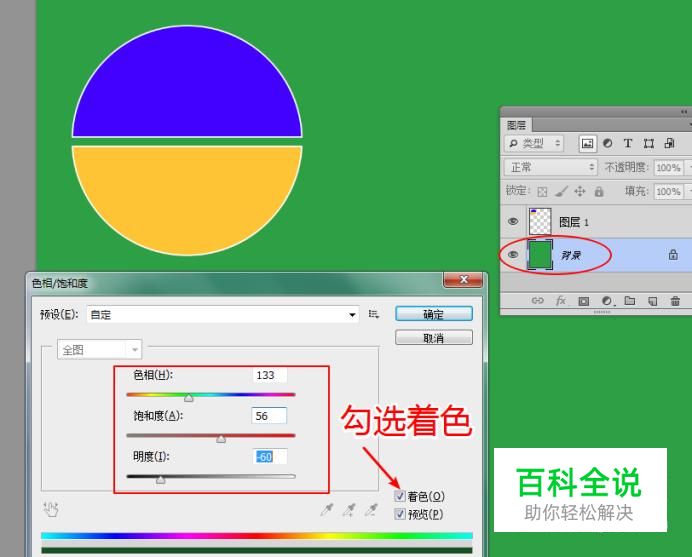Click the pixel layer filter icon
Image resolution: width=692 pixels, height=557 pixels.
(x=587, y=143)
